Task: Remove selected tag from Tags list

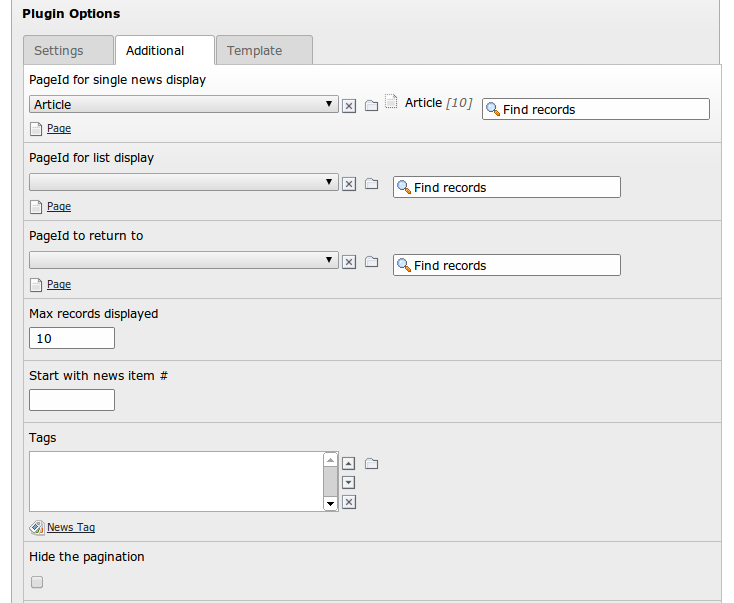Action: pos(349,502)
